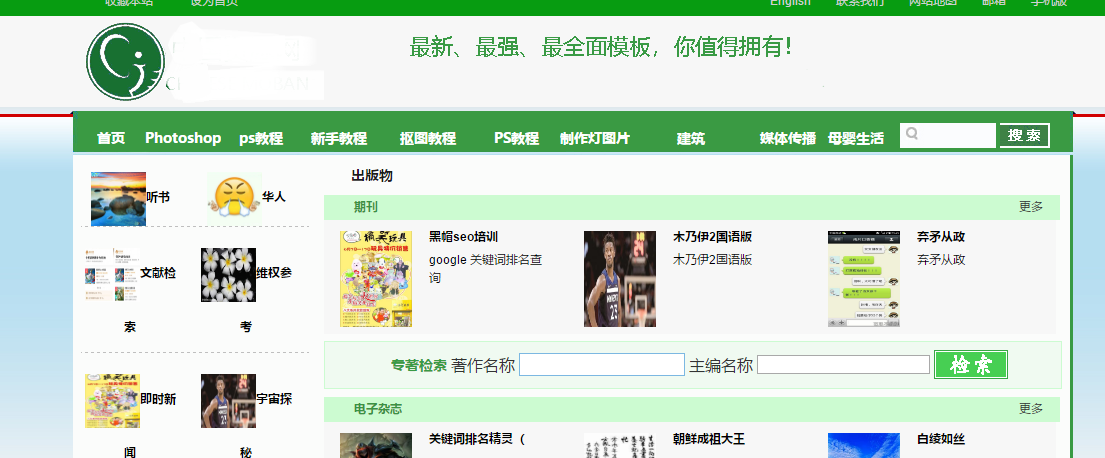The height and width of the screenshot is (458, 1105).
Task: Open the 木乃伊2国语版 basketball player thumbnail
Action: pos(620,279)
